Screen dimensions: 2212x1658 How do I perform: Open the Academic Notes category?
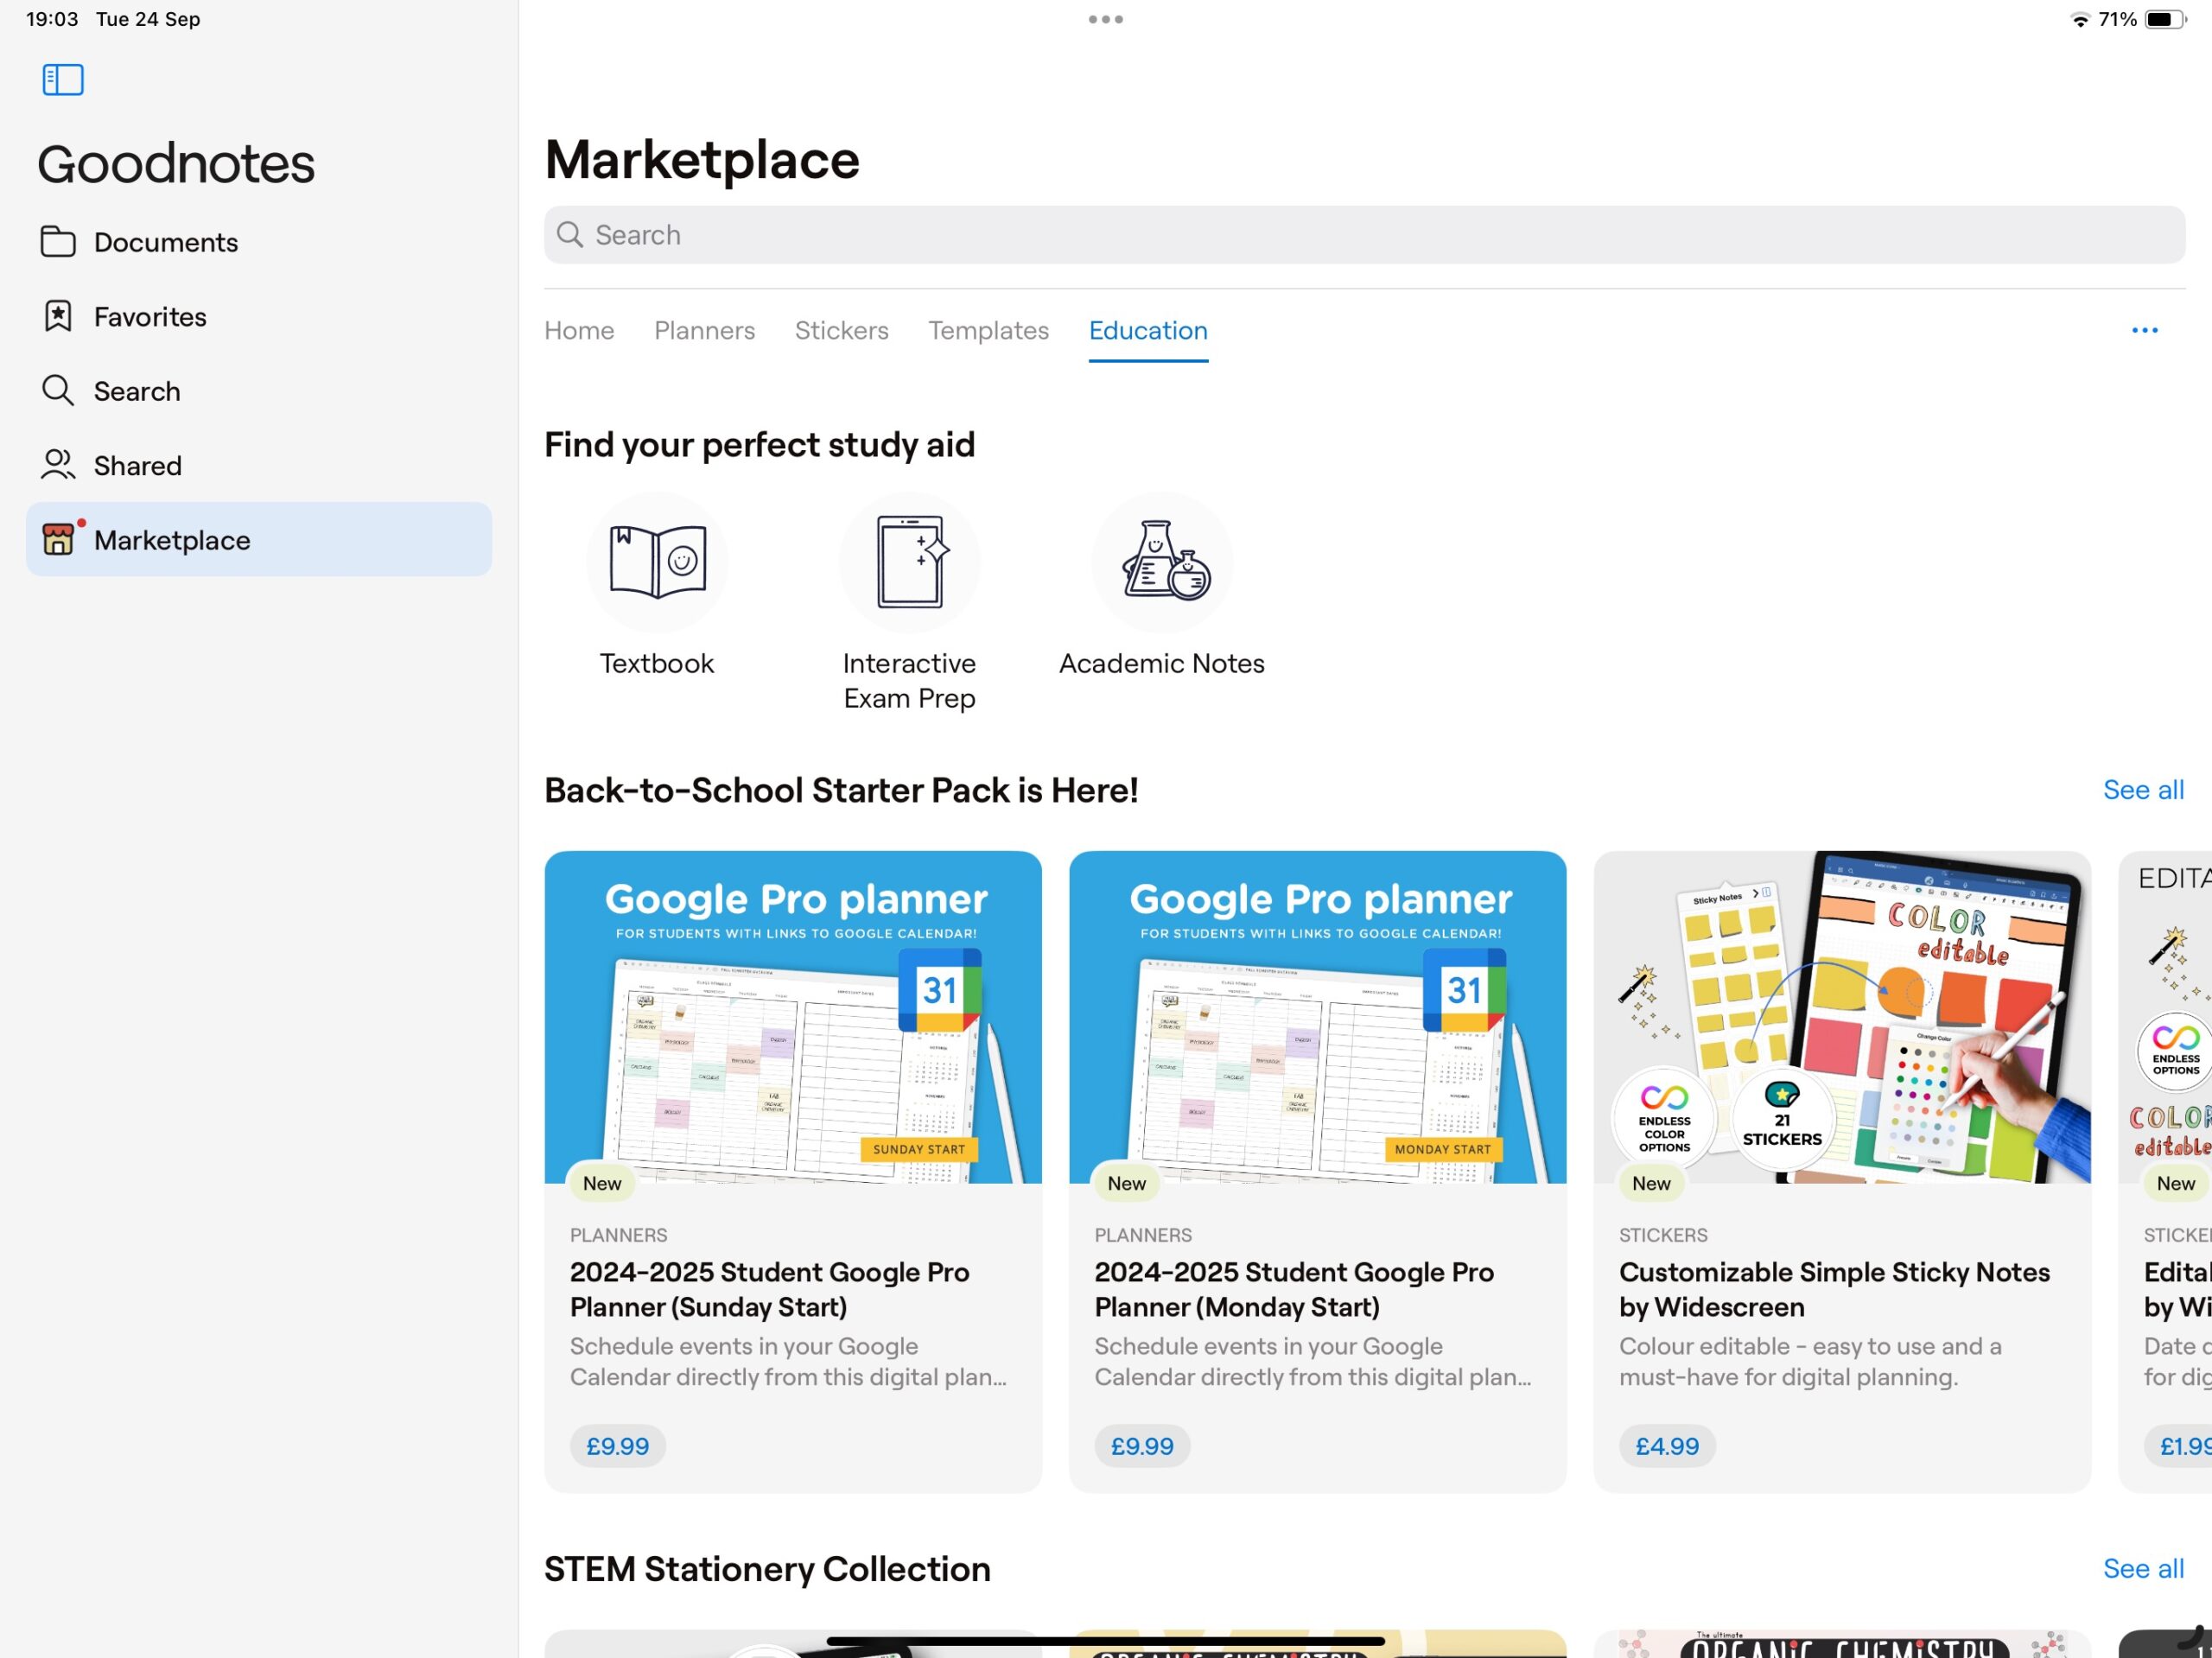[x=1162, y=586]
